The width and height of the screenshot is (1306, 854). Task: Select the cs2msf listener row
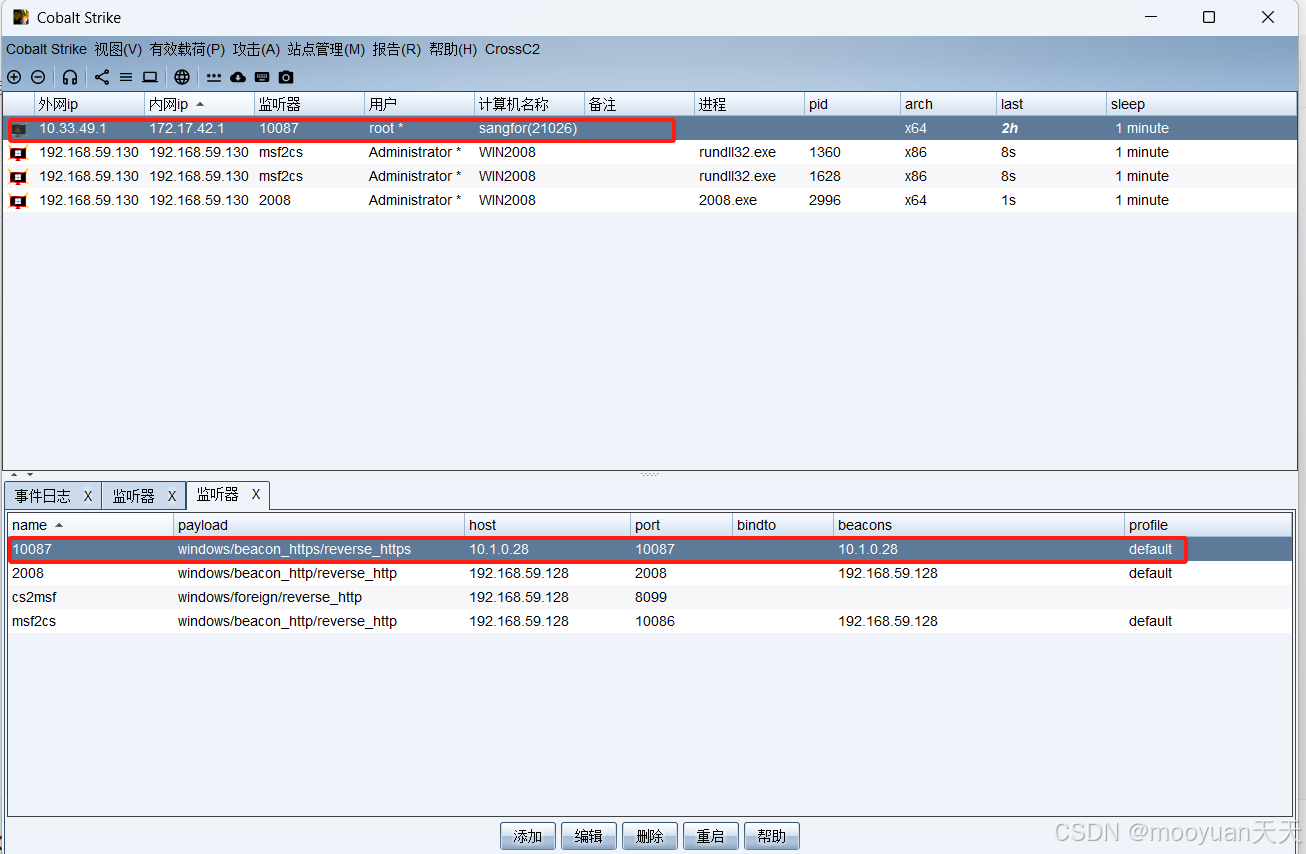(x=650, y=597)
